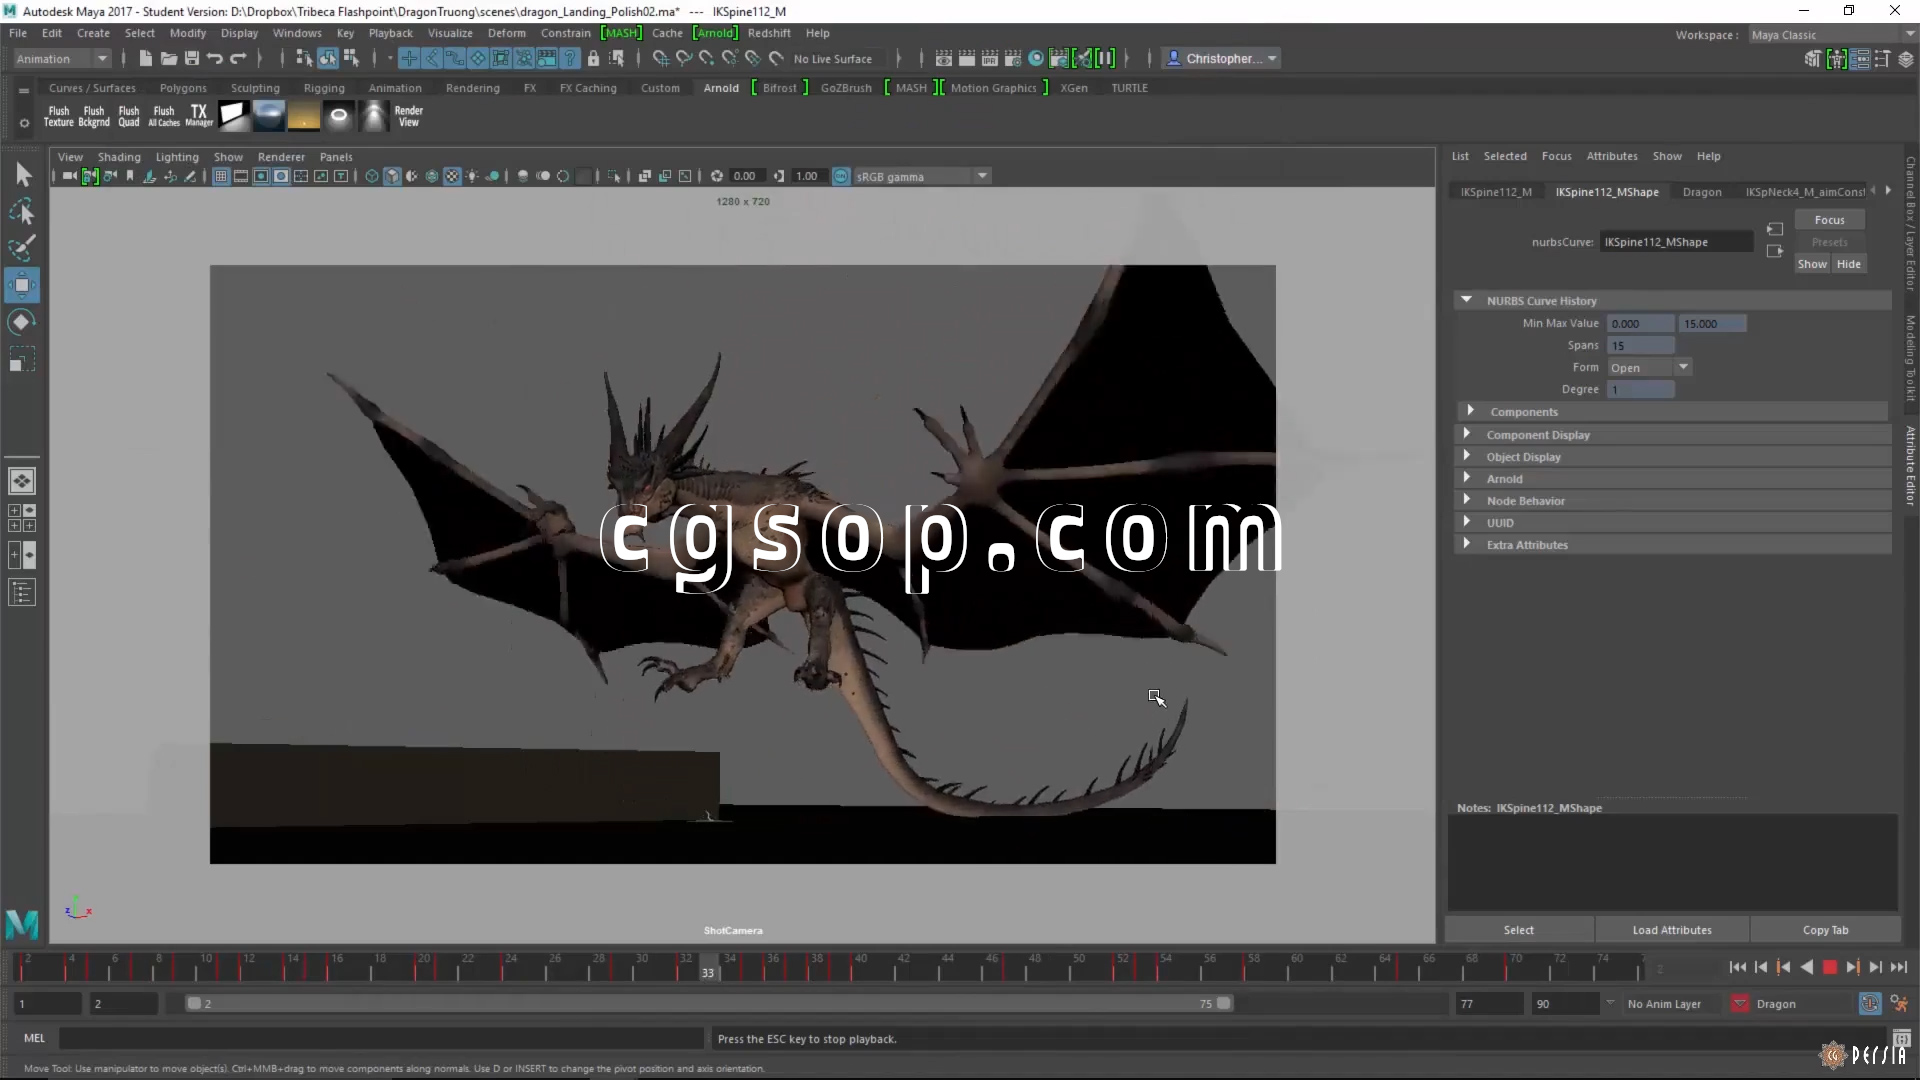Toggle auto keyframe button
Screen dimensions: 1920x1080
tap(1869, 1003)
